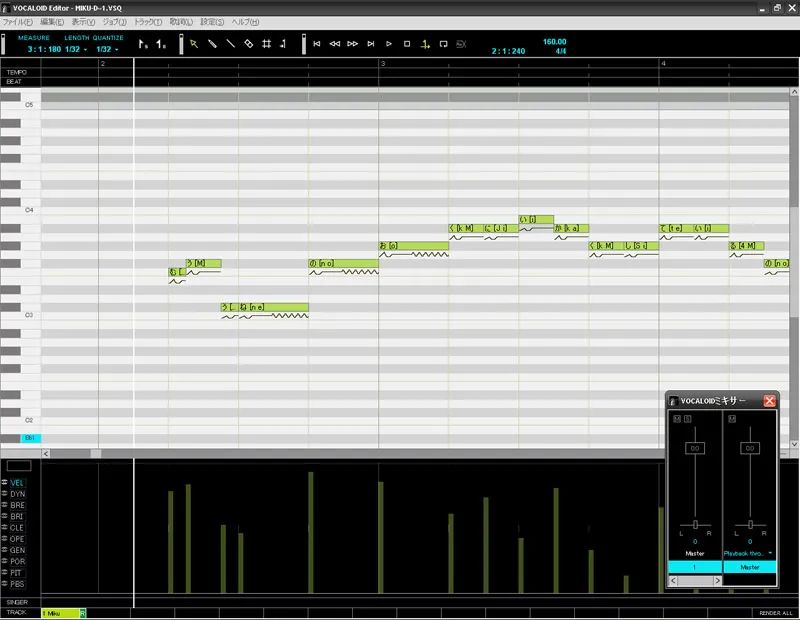Viewport: 800px width, 620px height.
Task: Mute the Master channel in the mixer
Action: 732,419
